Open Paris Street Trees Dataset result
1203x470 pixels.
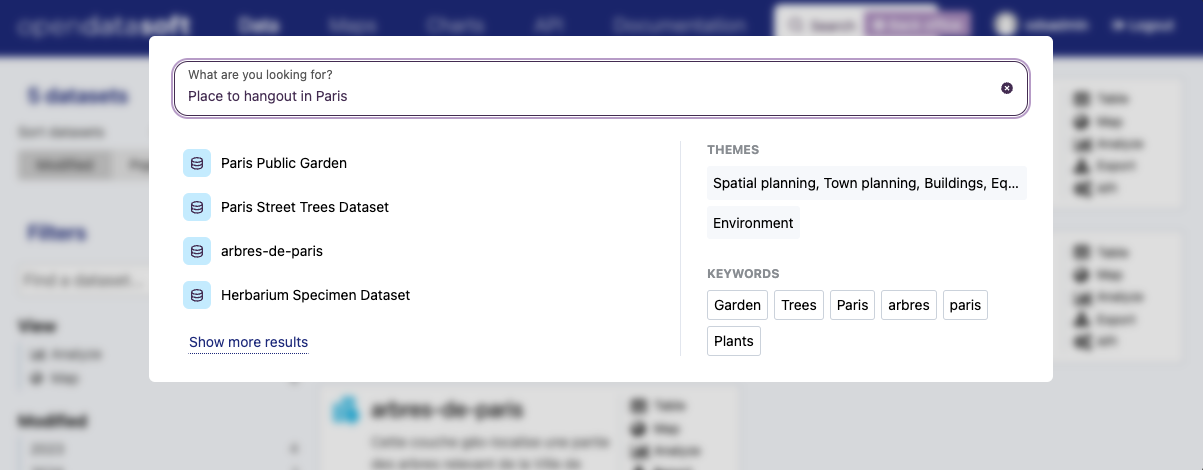[305, 207]
